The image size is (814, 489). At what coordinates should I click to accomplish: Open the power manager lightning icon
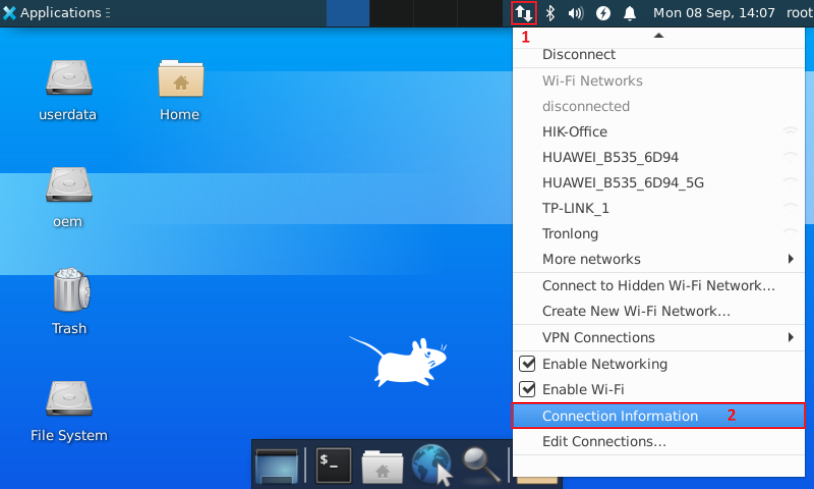tap(603, 13)
